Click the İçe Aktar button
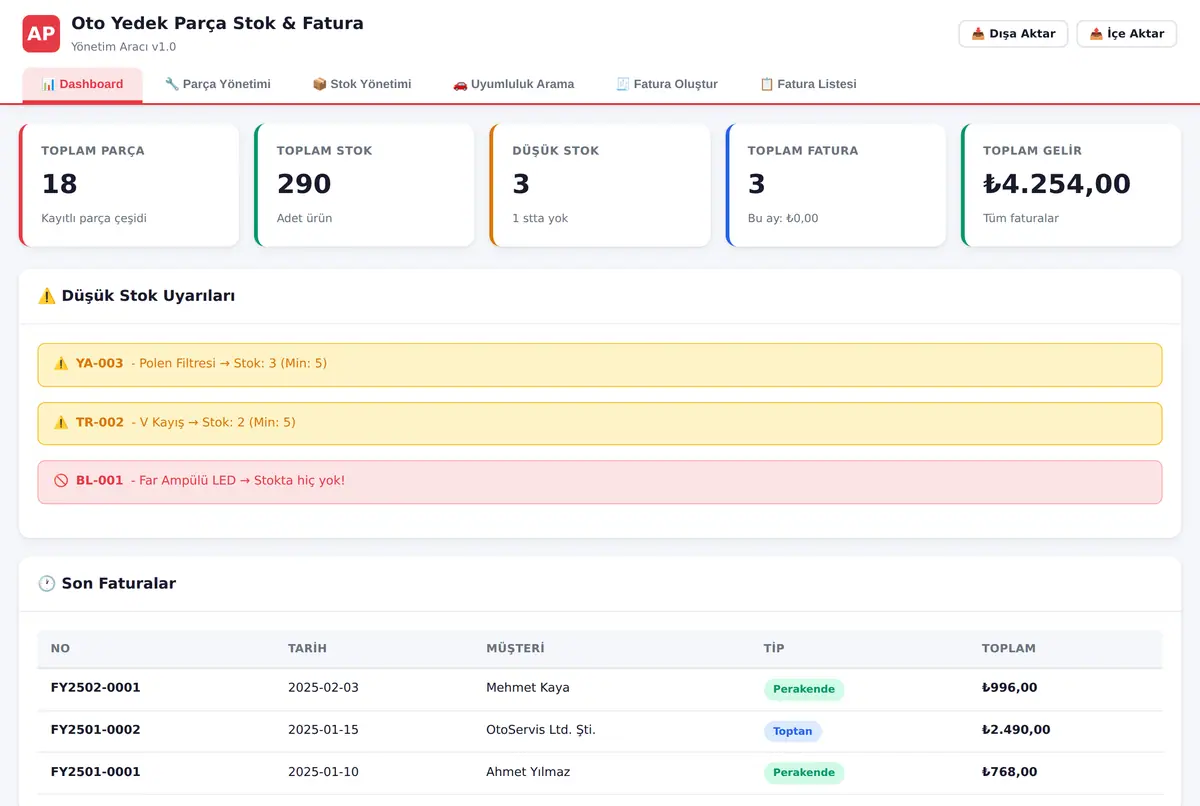The height and width of the screenshot is (806, 1200). [x=1127, y=34]
